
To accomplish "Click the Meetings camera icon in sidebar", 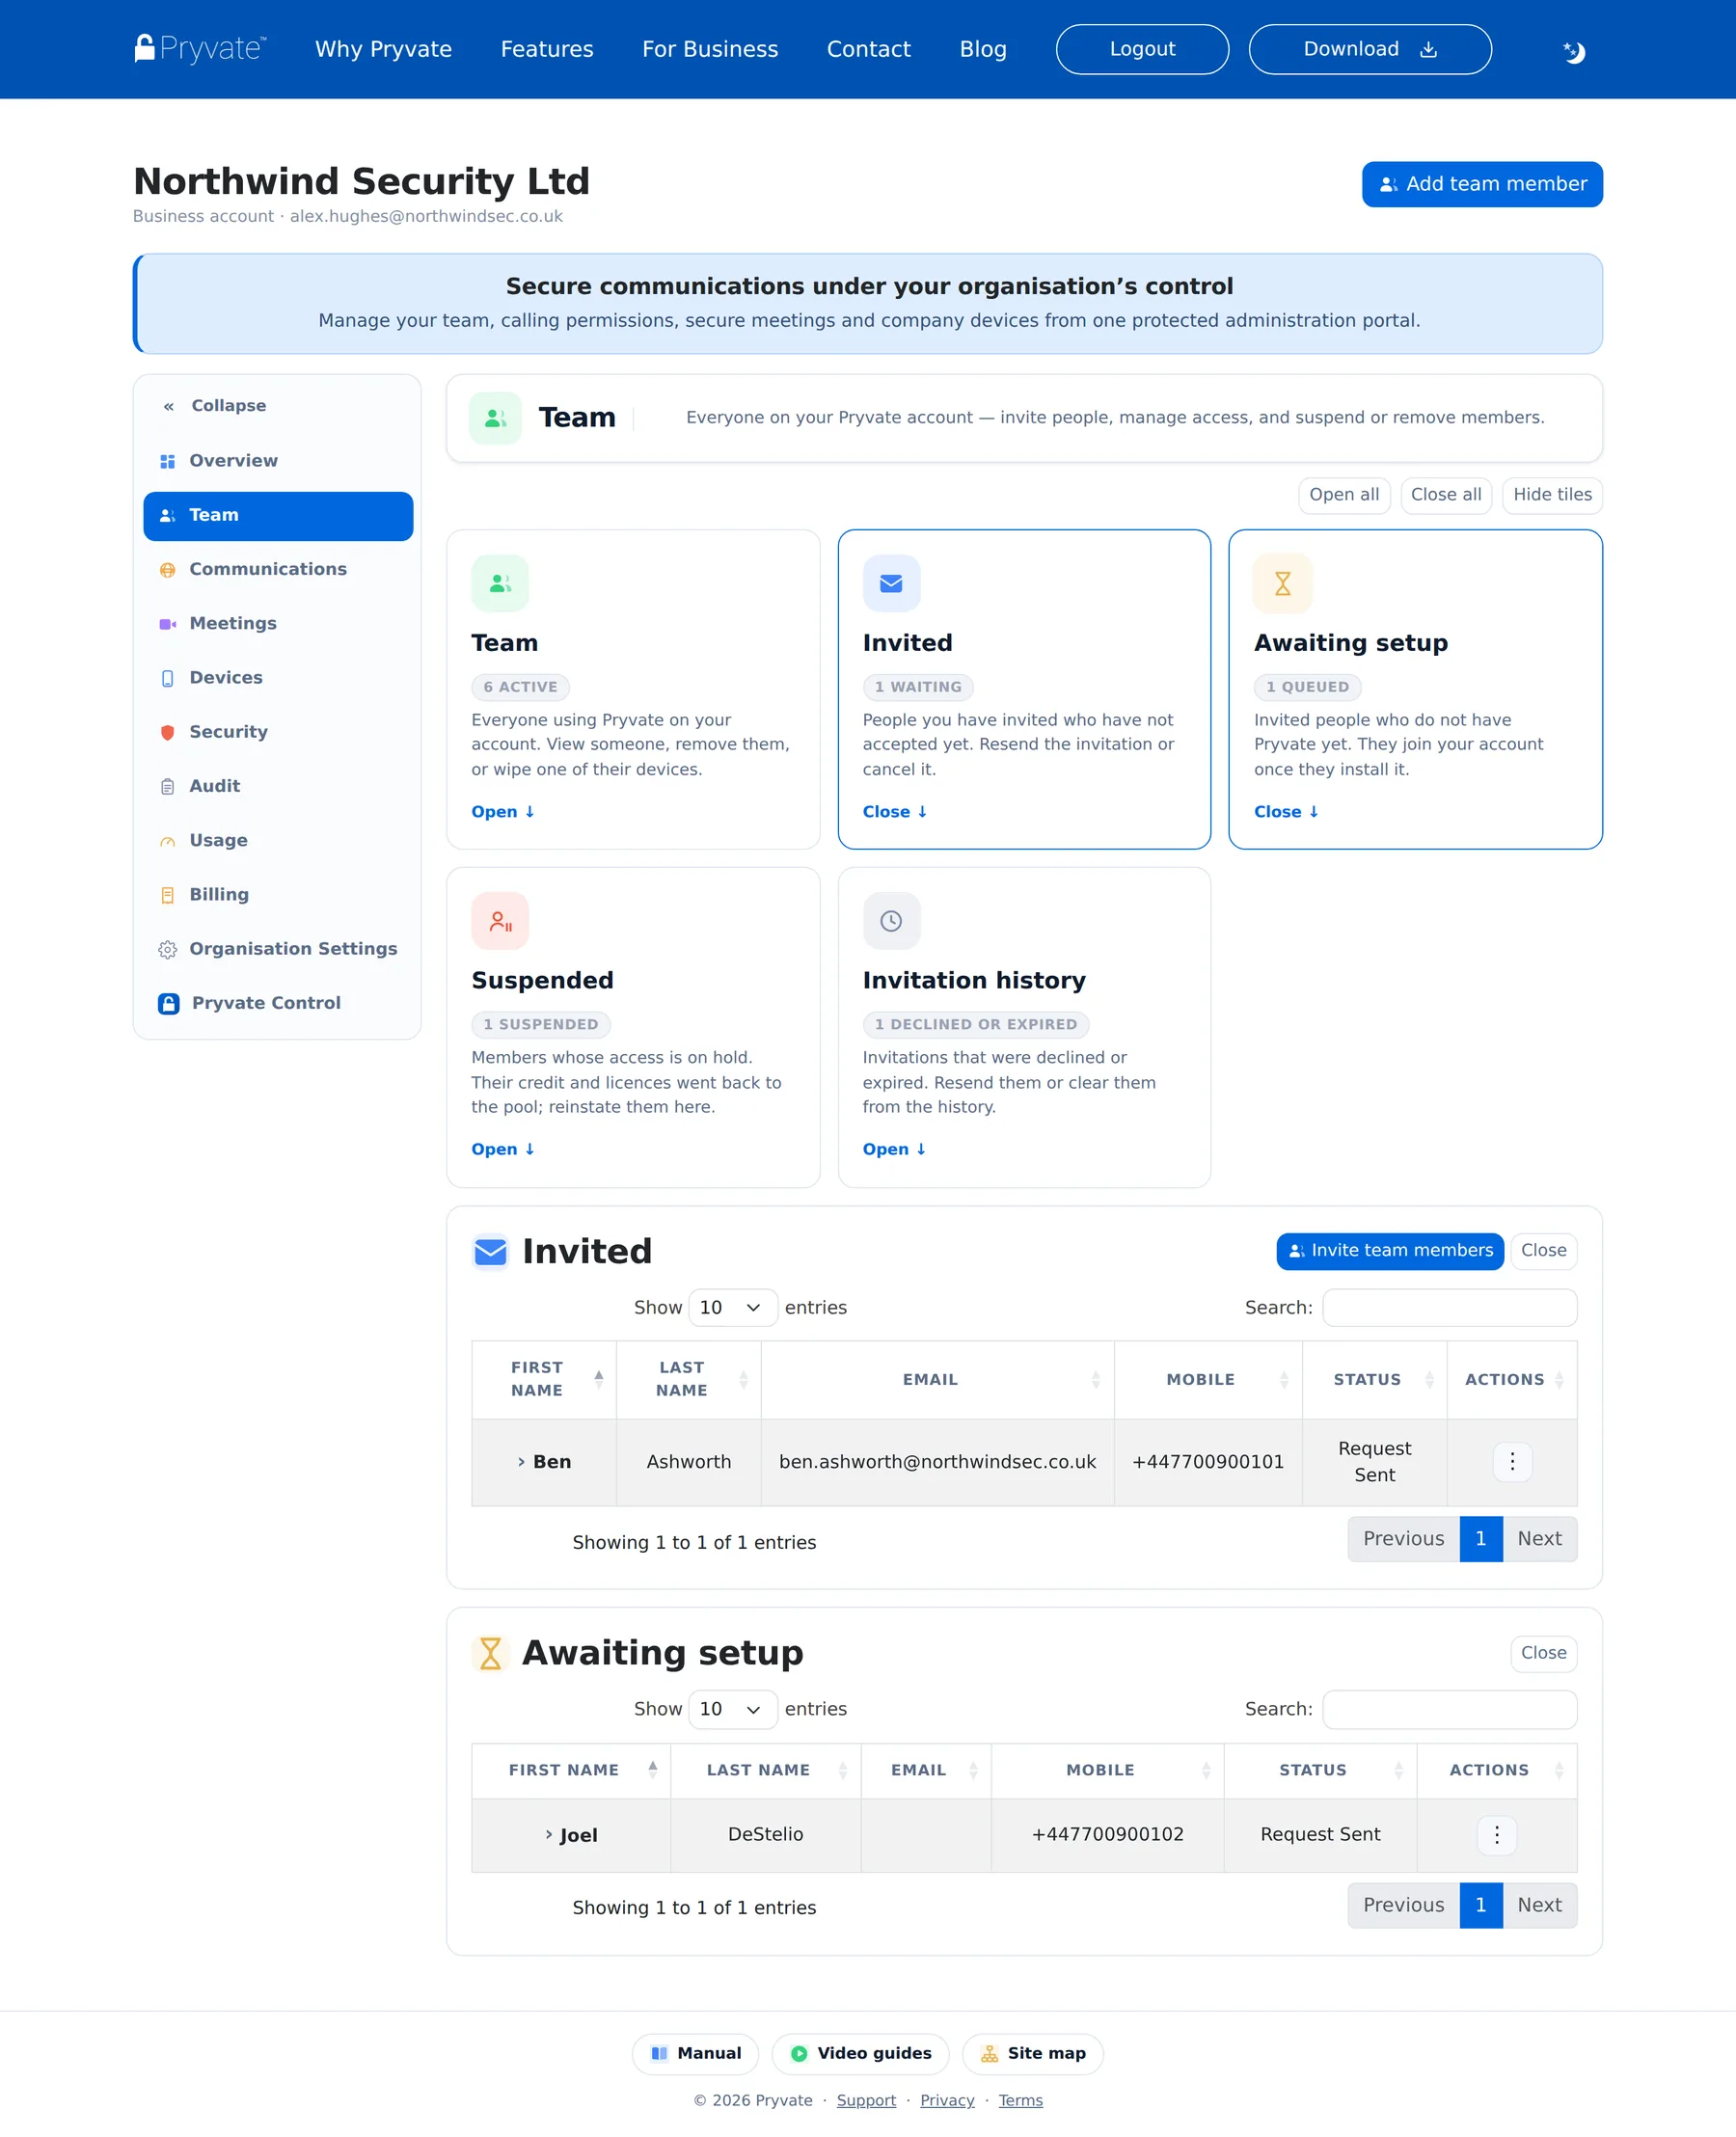I will coord(167,624).
